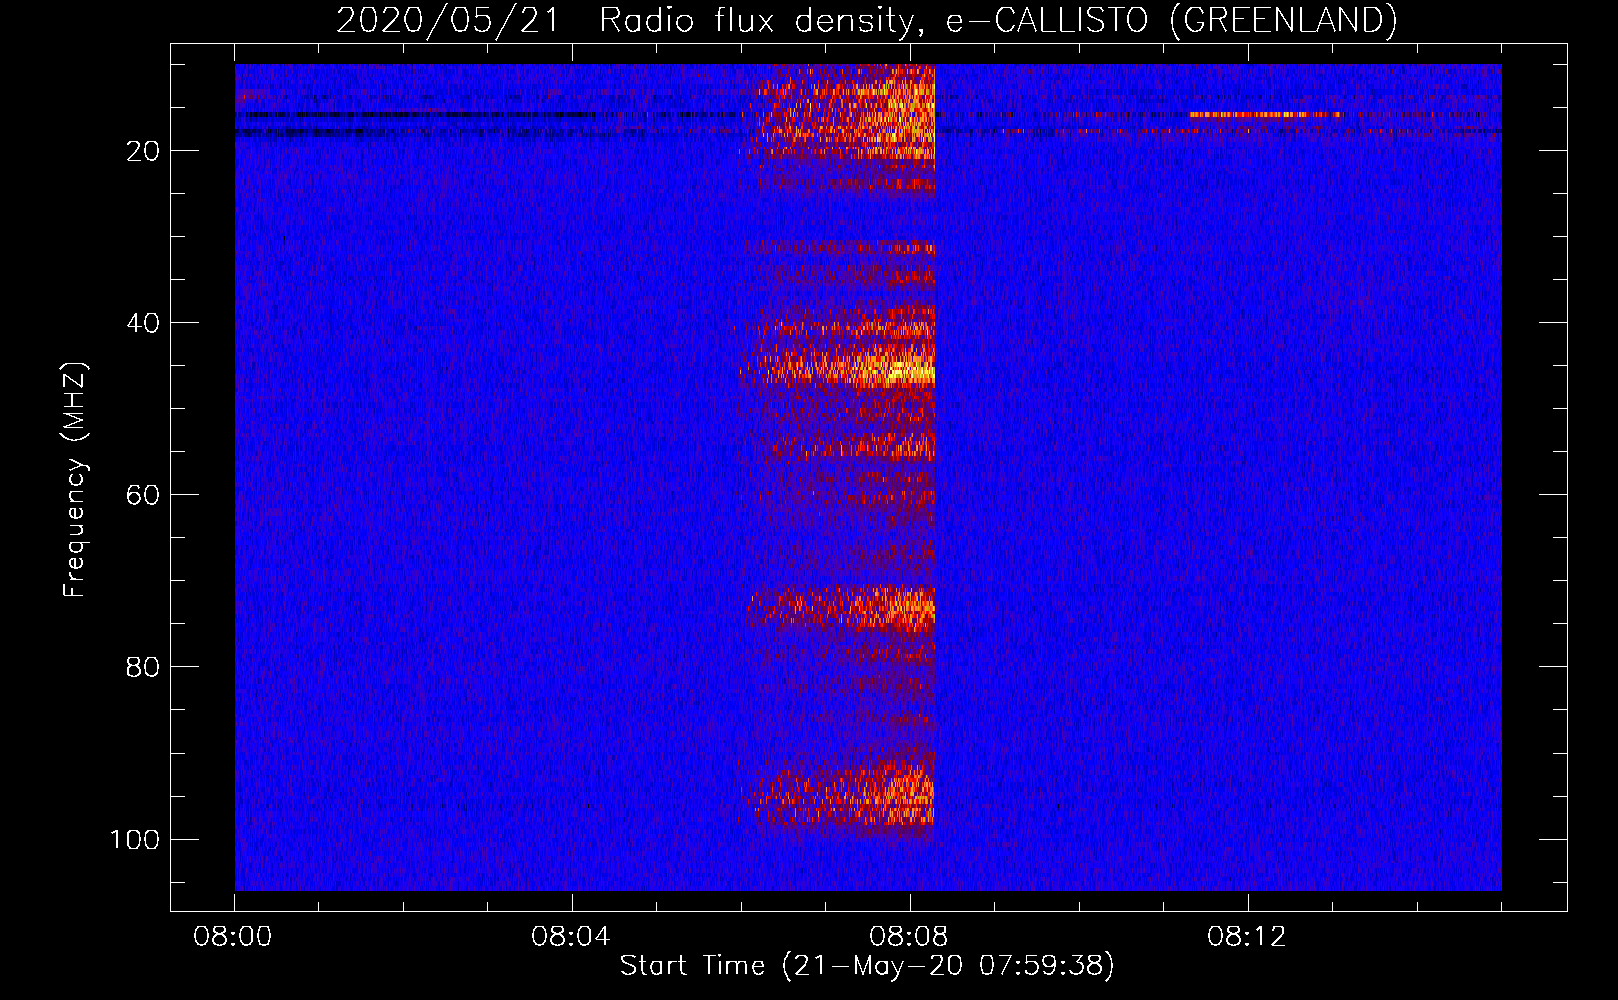Click the Start Time axis caption

pos(866,966)
